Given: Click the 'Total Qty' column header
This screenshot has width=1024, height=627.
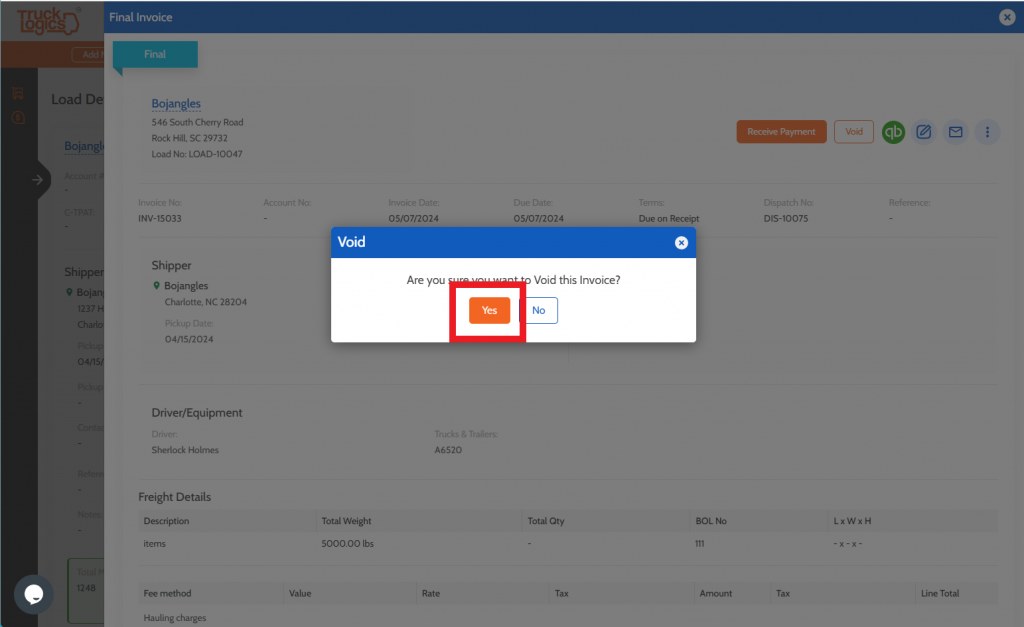Looking at the screenshot, I should [546, 521].
